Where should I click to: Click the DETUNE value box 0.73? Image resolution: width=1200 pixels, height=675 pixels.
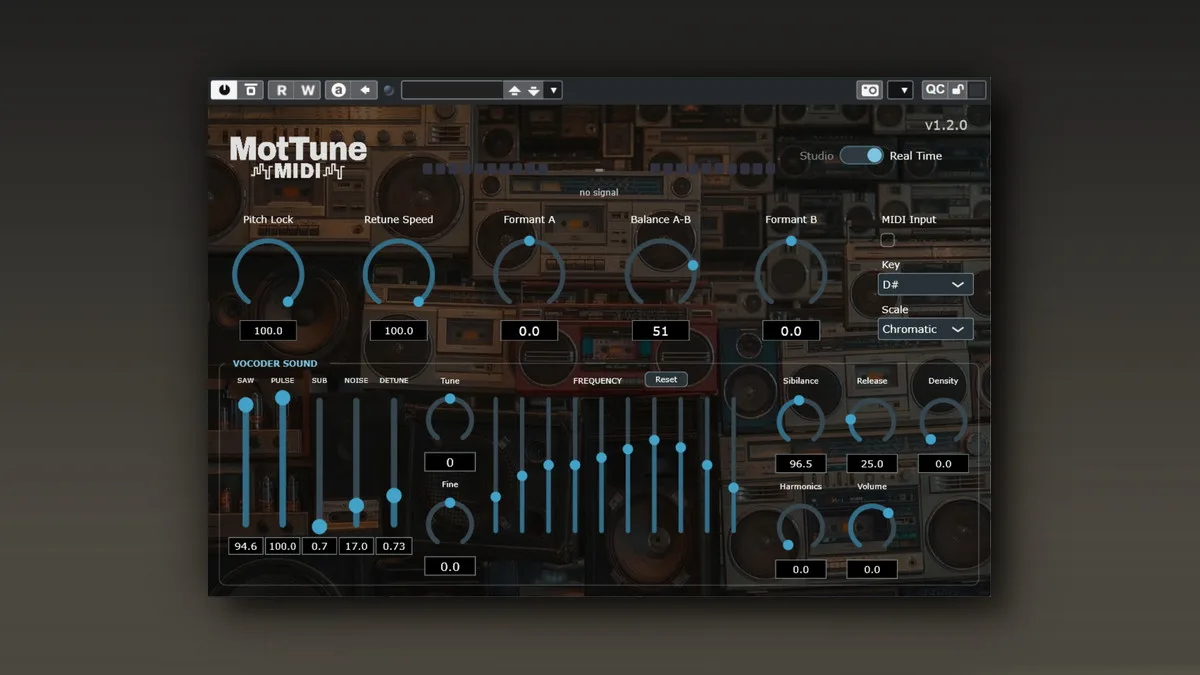pyautogui.click(x=394, y=546)
